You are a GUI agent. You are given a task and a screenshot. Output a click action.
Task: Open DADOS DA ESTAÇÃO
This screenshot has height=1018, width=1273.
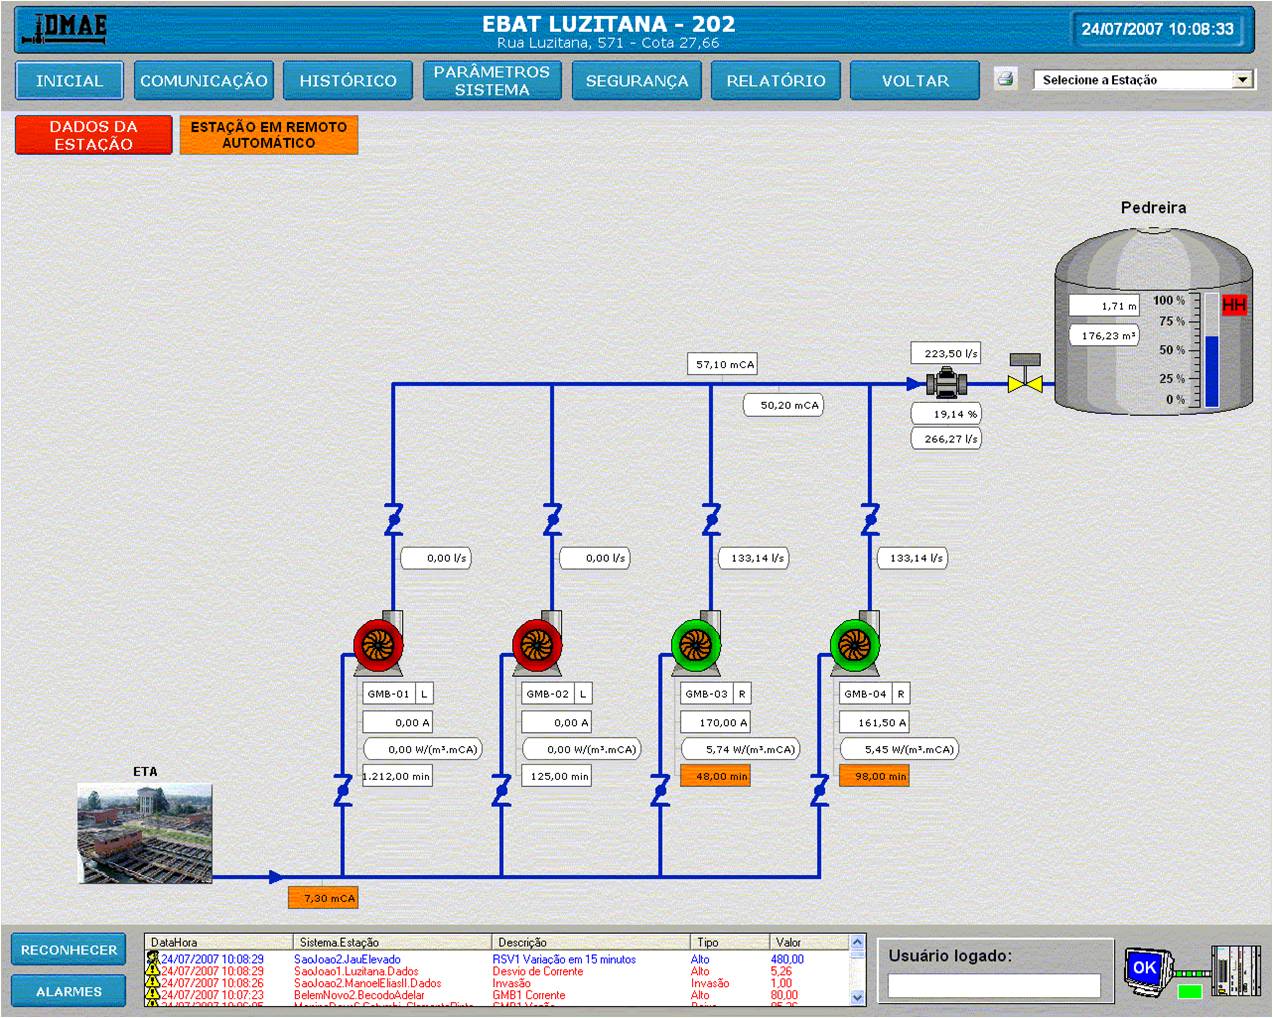[93, 135]
